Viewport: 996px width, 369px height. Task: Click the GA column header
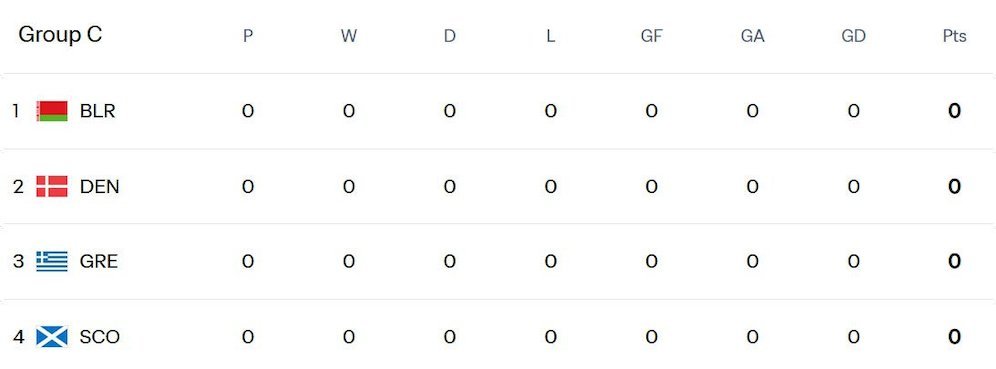pyautogui.click(x=752, y=36)
